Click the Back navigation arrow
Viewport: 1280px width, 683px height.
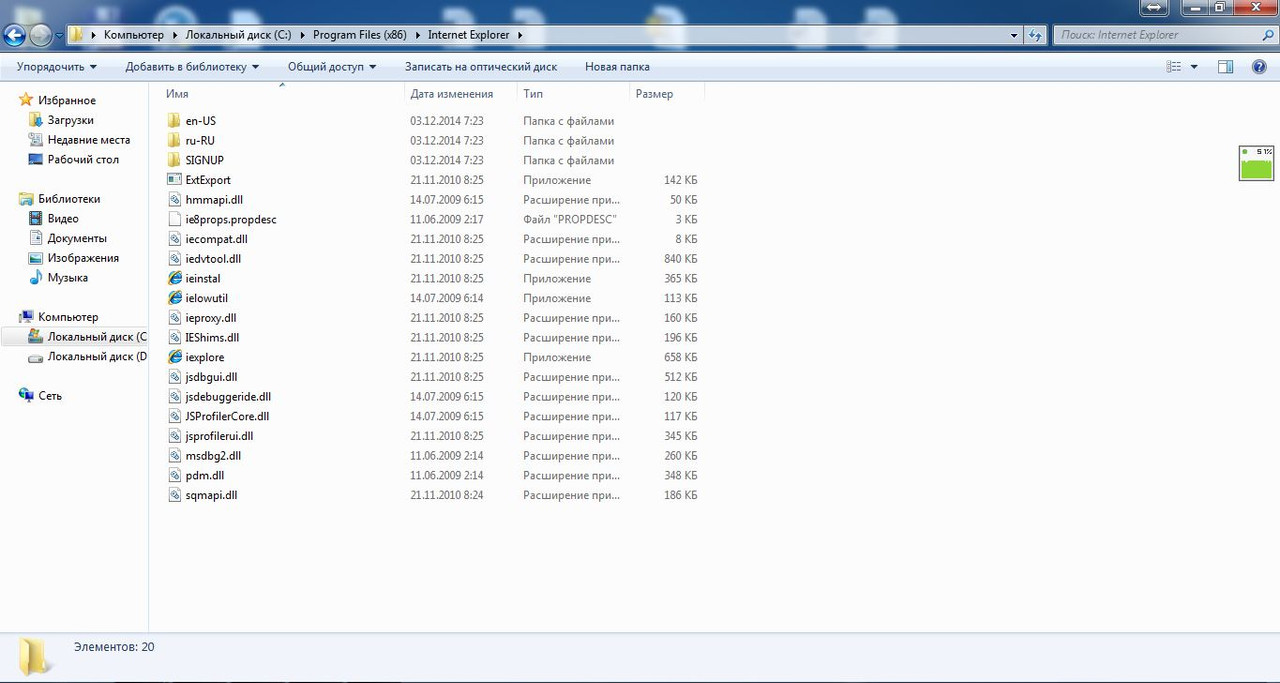(x=14, y=36)
